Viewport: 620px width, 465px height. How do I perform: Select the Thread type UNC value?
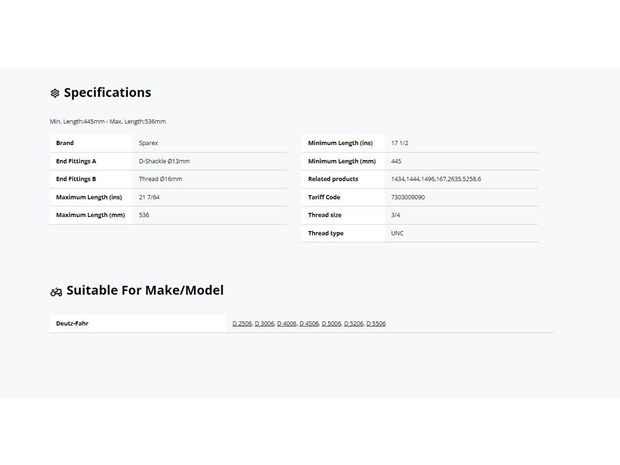point(397,233)
